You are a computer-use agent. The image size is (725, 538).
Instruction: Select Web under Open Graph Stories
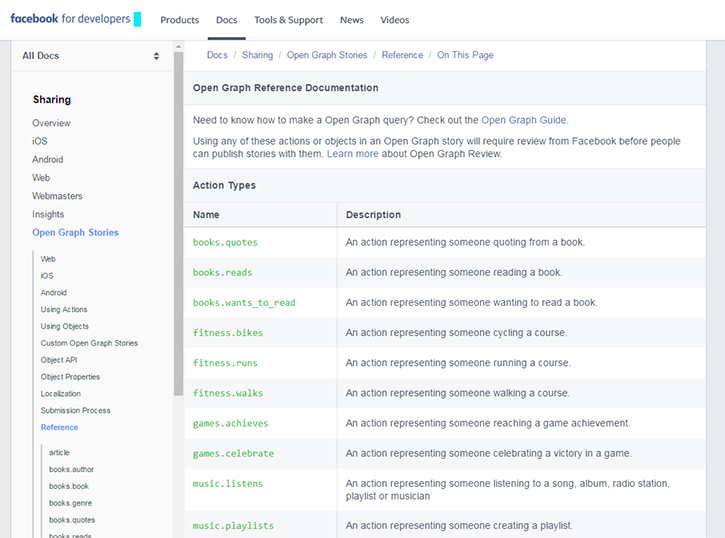point(48,259)
